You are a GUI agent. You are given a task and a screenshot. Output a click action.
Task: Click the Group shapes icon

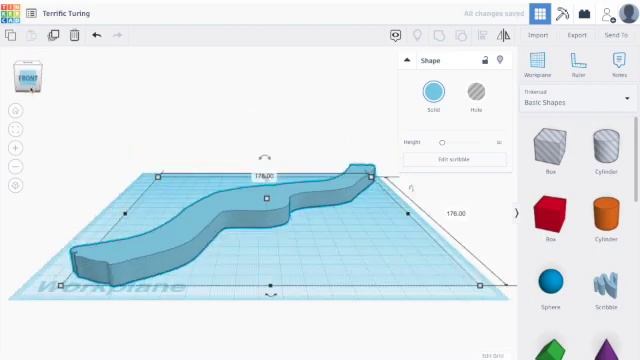coord(439,36)
